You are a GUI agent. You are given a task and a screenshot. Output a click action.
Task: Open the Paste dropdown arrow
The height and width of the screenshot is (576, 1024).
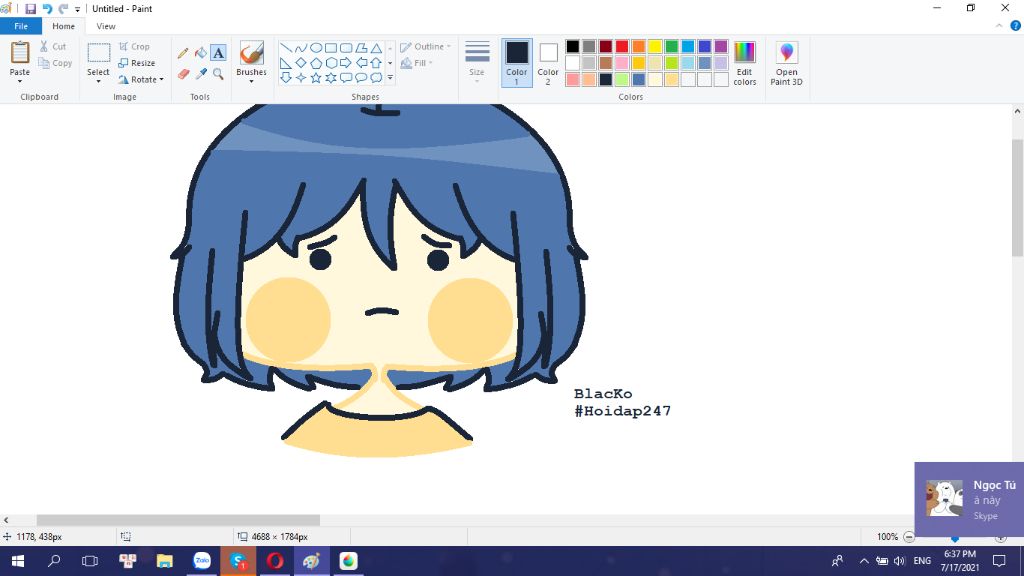20,80
